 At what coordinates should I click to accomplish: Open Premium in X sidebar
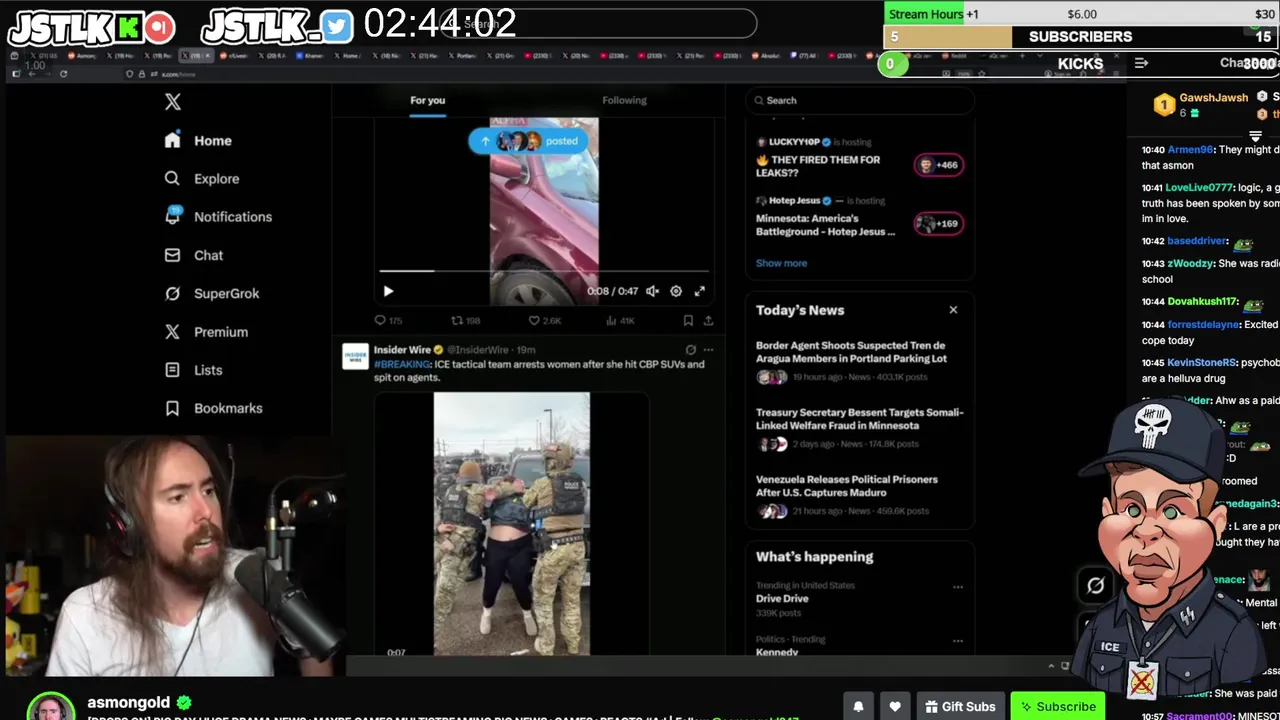206,332
